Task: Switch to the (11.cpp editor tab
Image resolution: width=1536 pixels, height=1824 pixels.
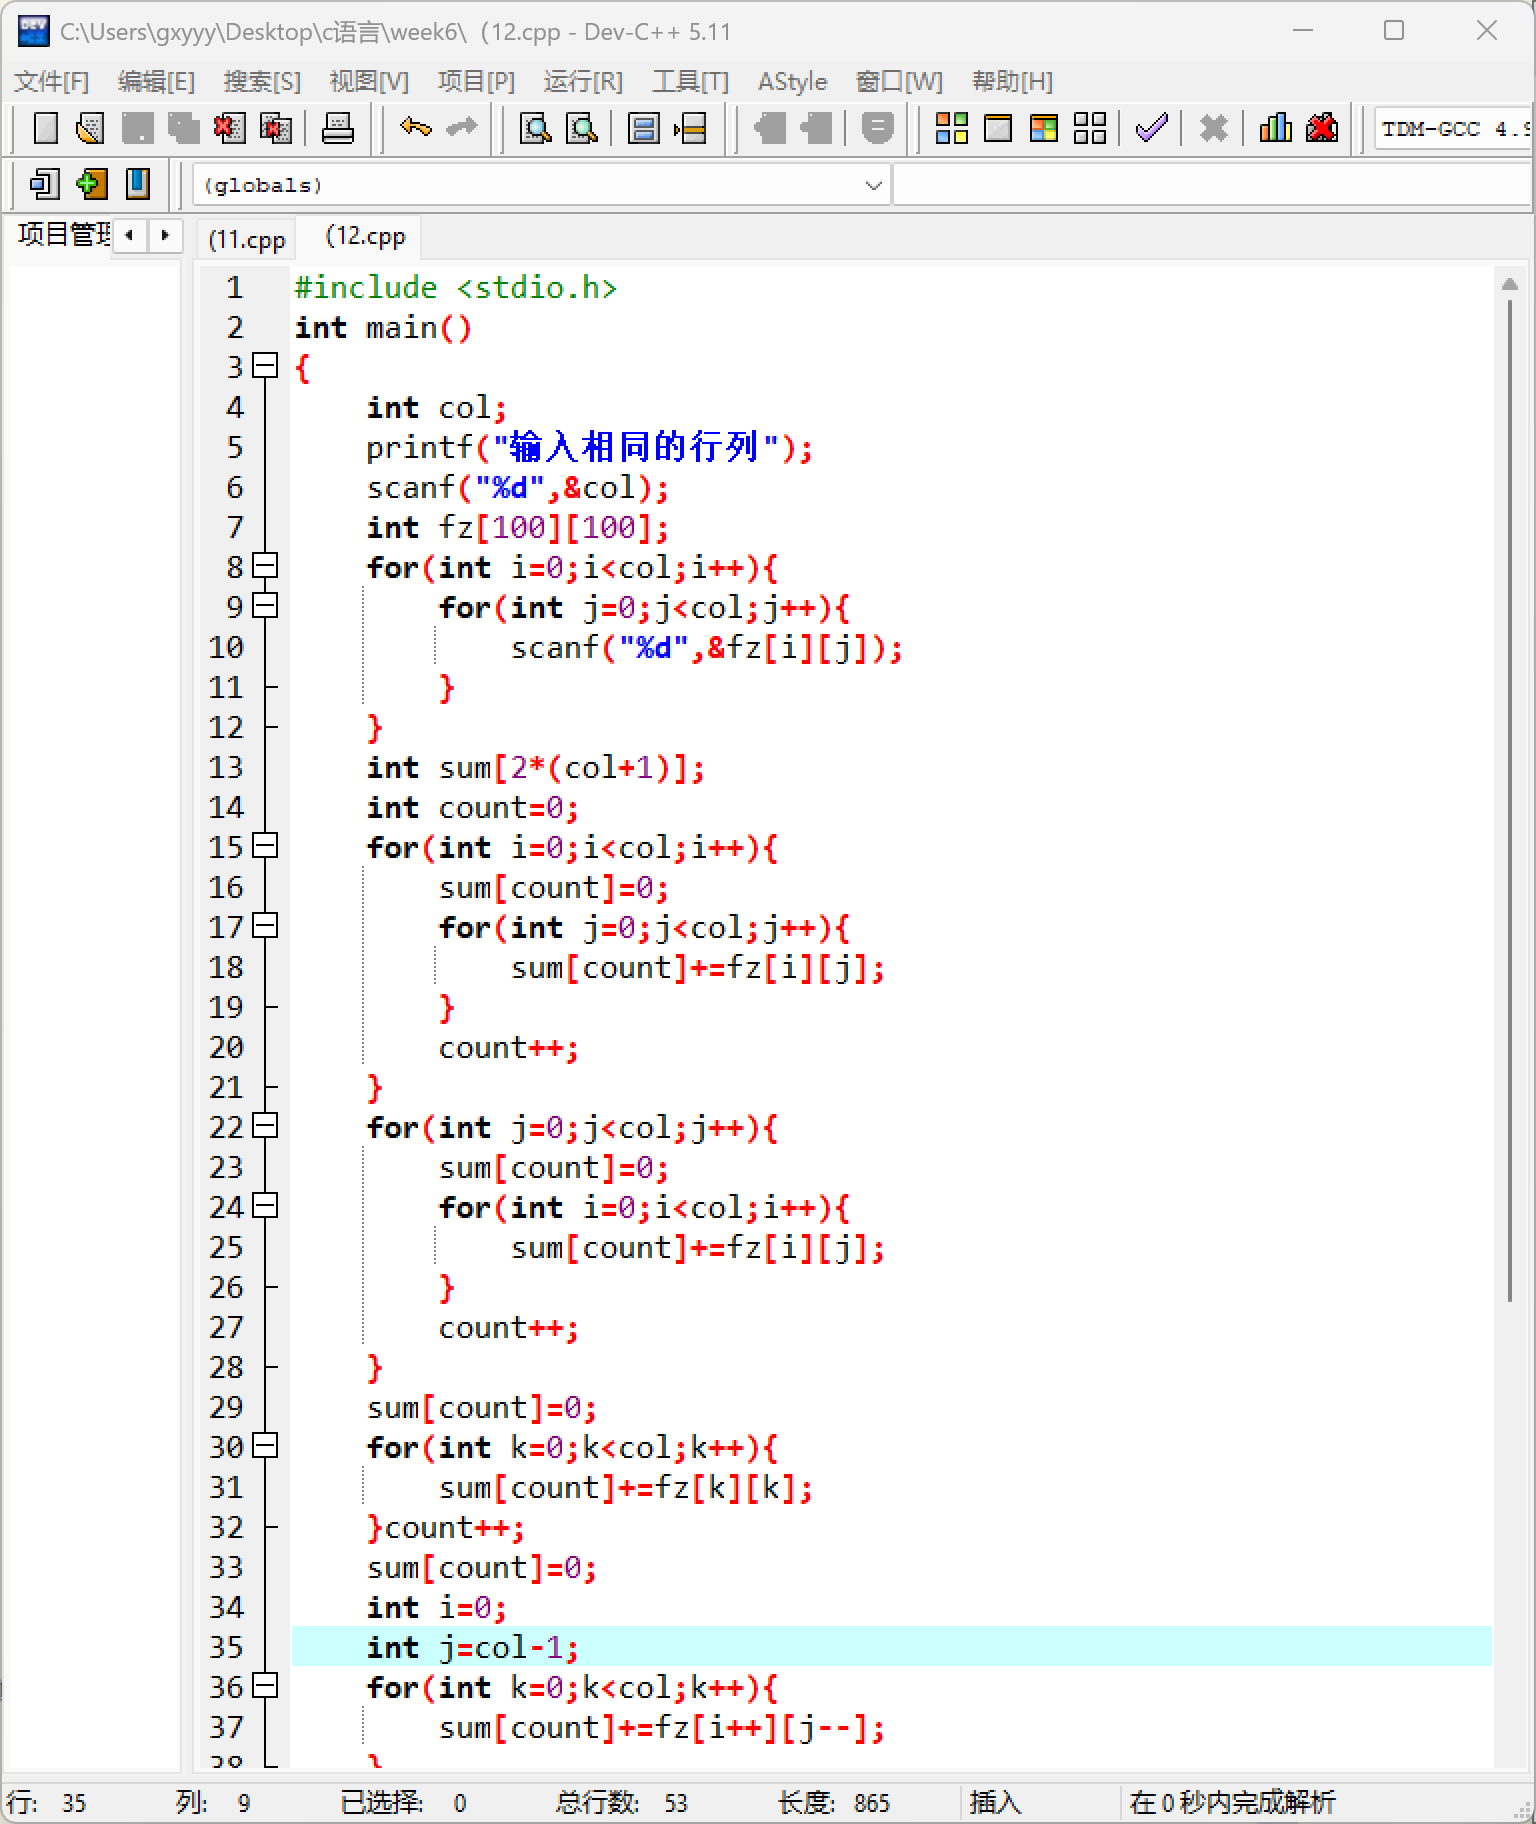Action: pyautogui.click(x=247, y=240)
